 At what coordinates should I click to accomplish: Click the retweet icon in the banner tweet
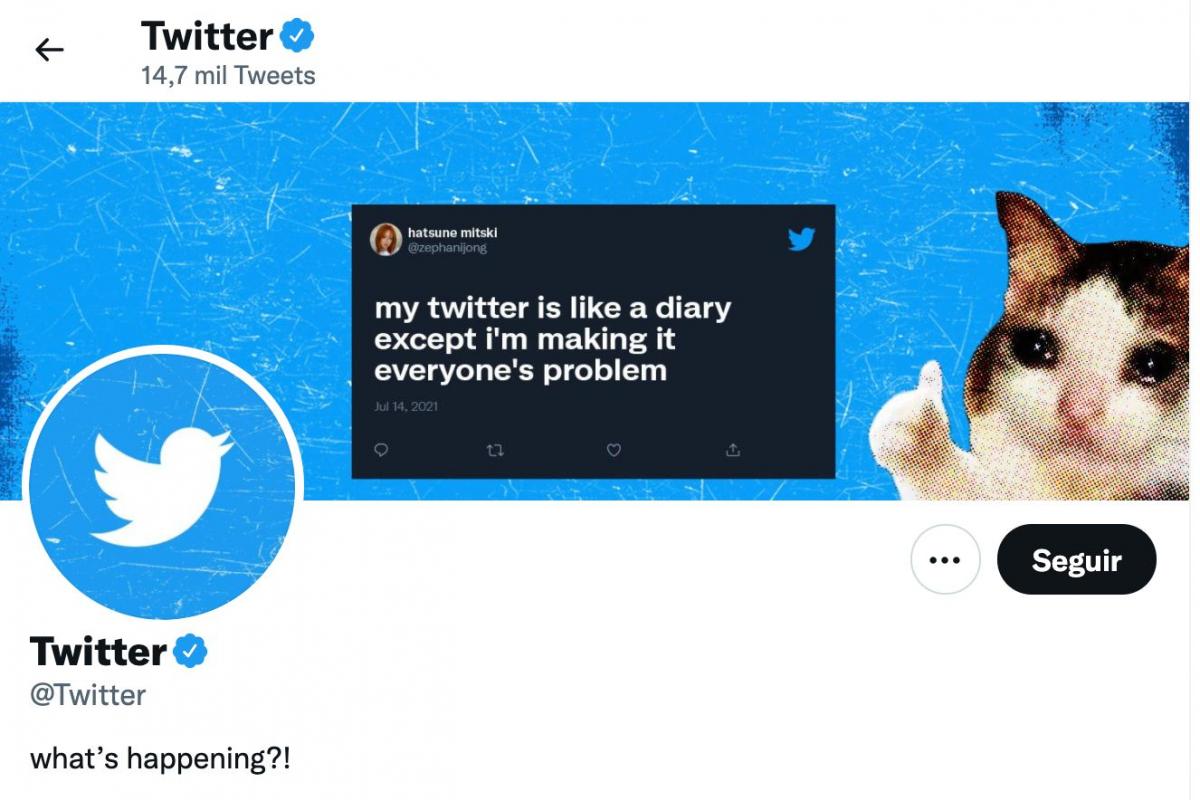[x=494, y=450]
